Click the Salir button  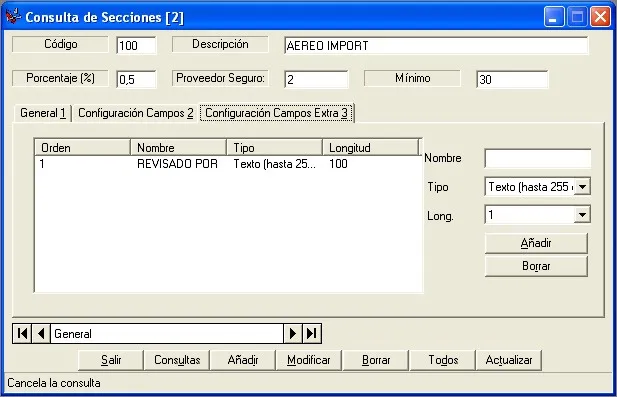pyautogui.click(x=111, y=360)
